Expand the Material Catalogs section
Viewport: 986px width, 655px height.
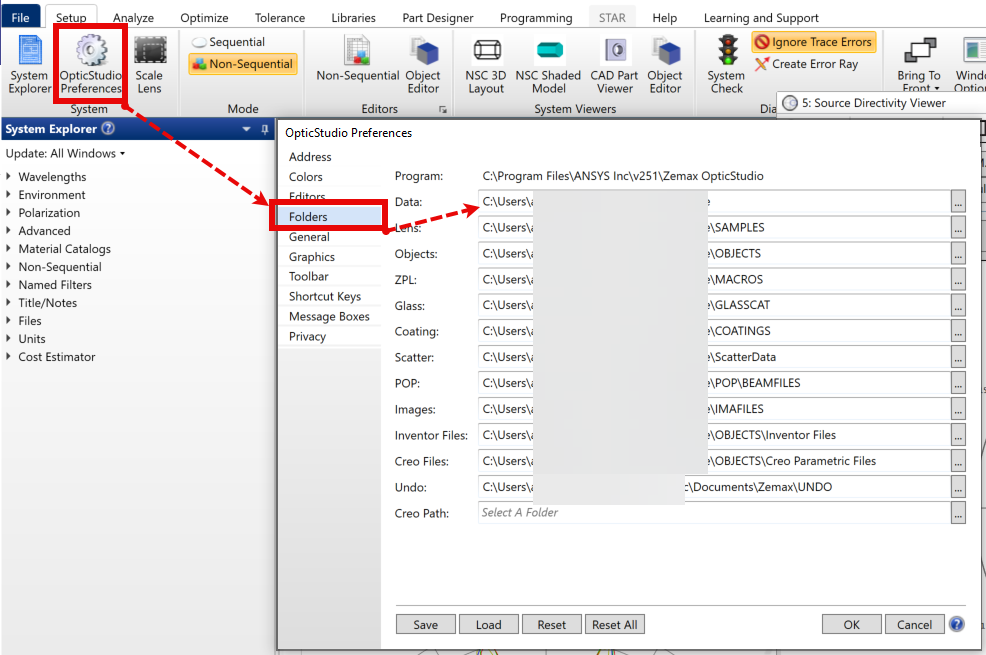(8, 249)
